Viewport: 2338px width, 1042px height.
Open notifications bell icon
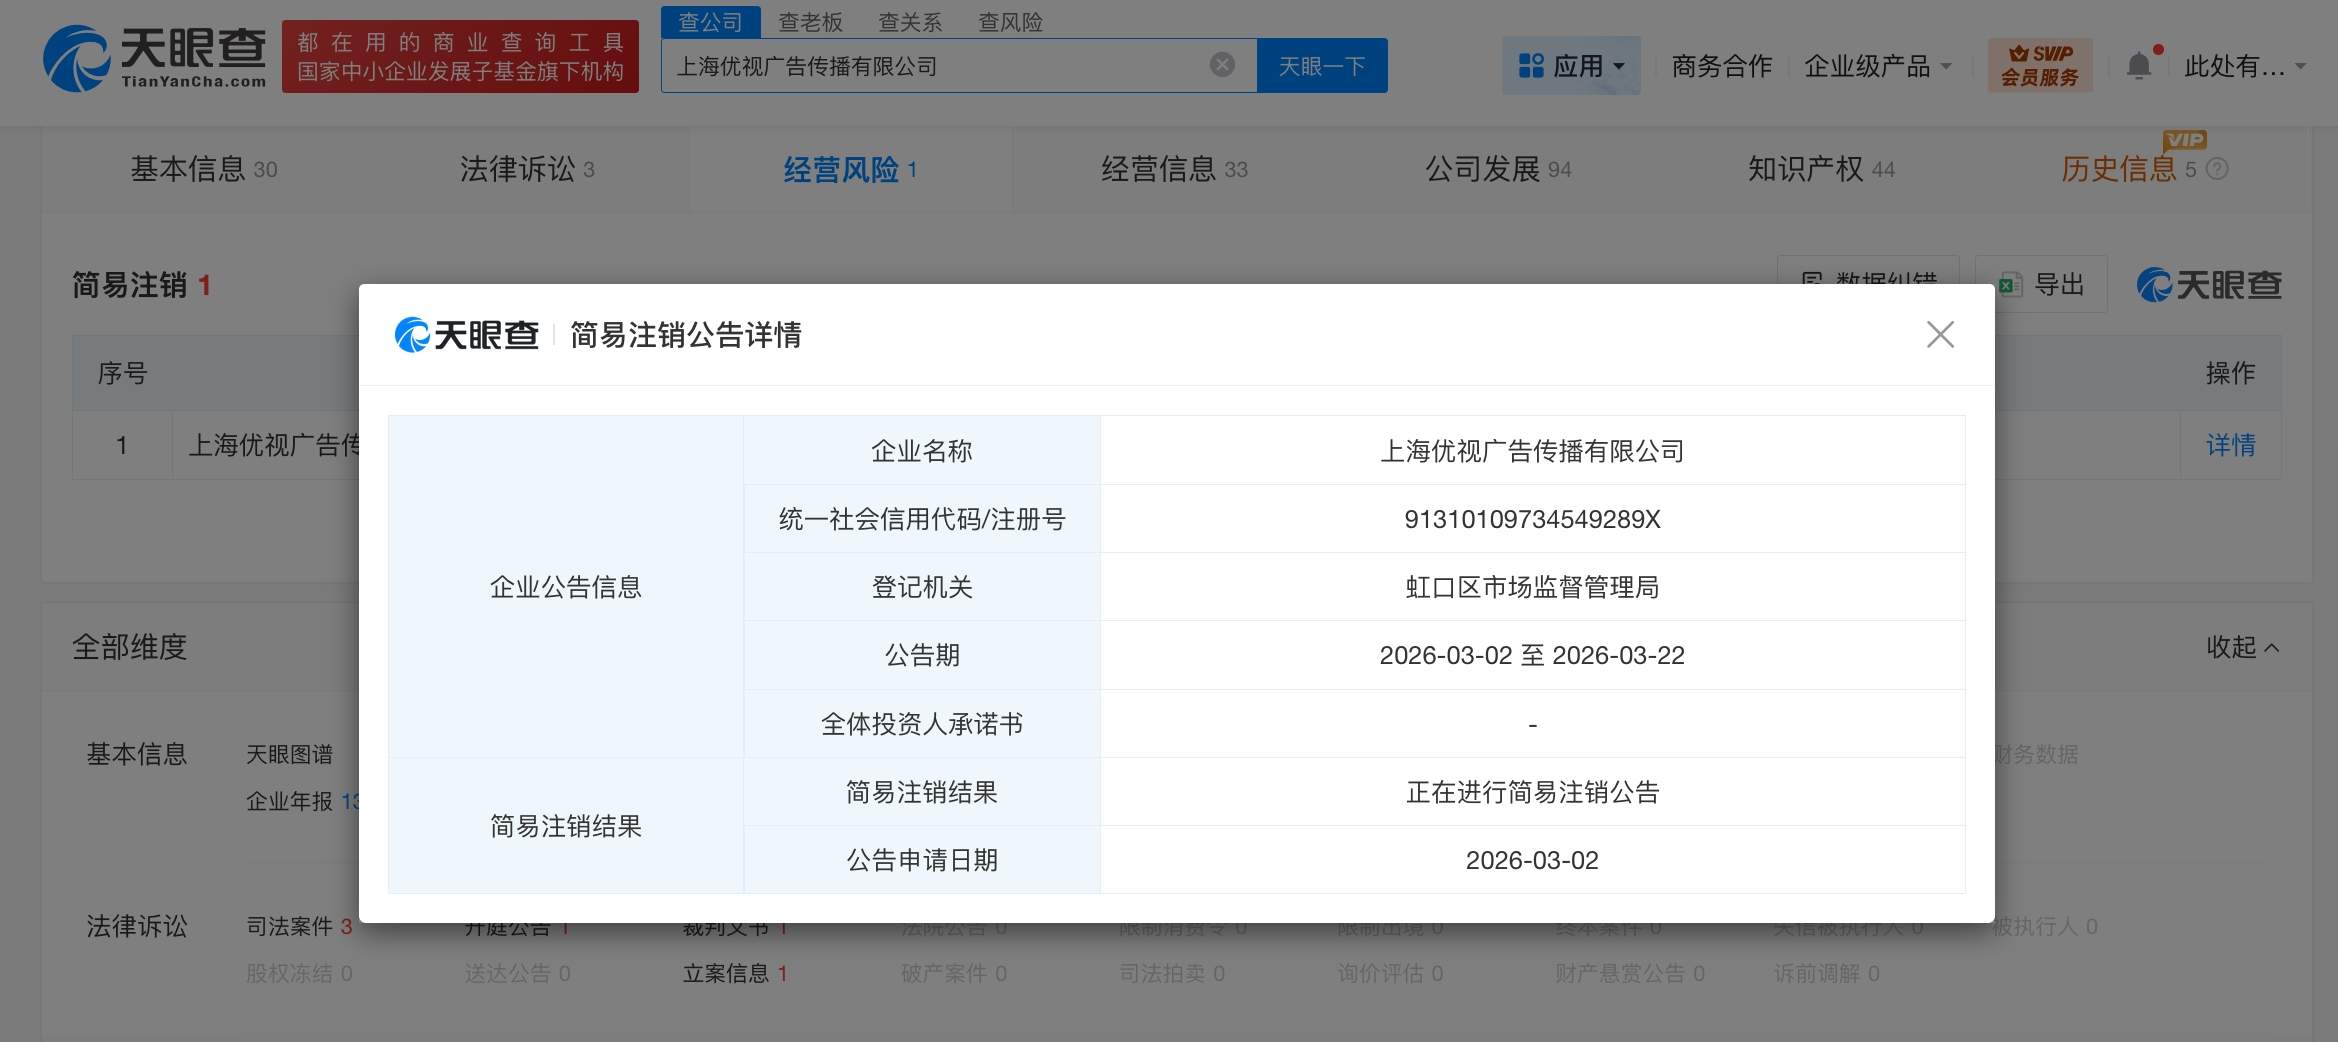tap(2139, 66)
